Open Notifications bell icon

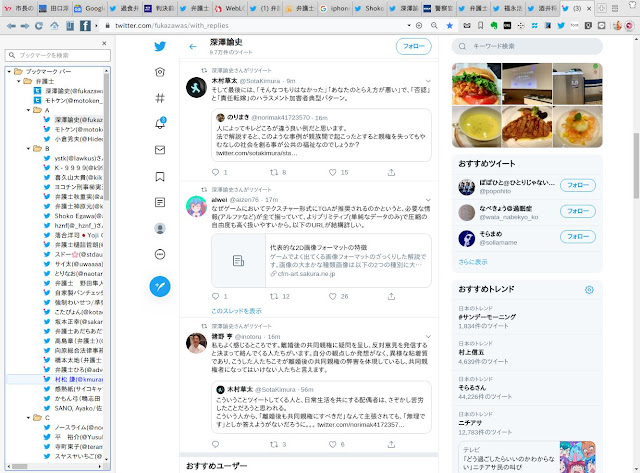pyautogui.click(x=160, y=123)
